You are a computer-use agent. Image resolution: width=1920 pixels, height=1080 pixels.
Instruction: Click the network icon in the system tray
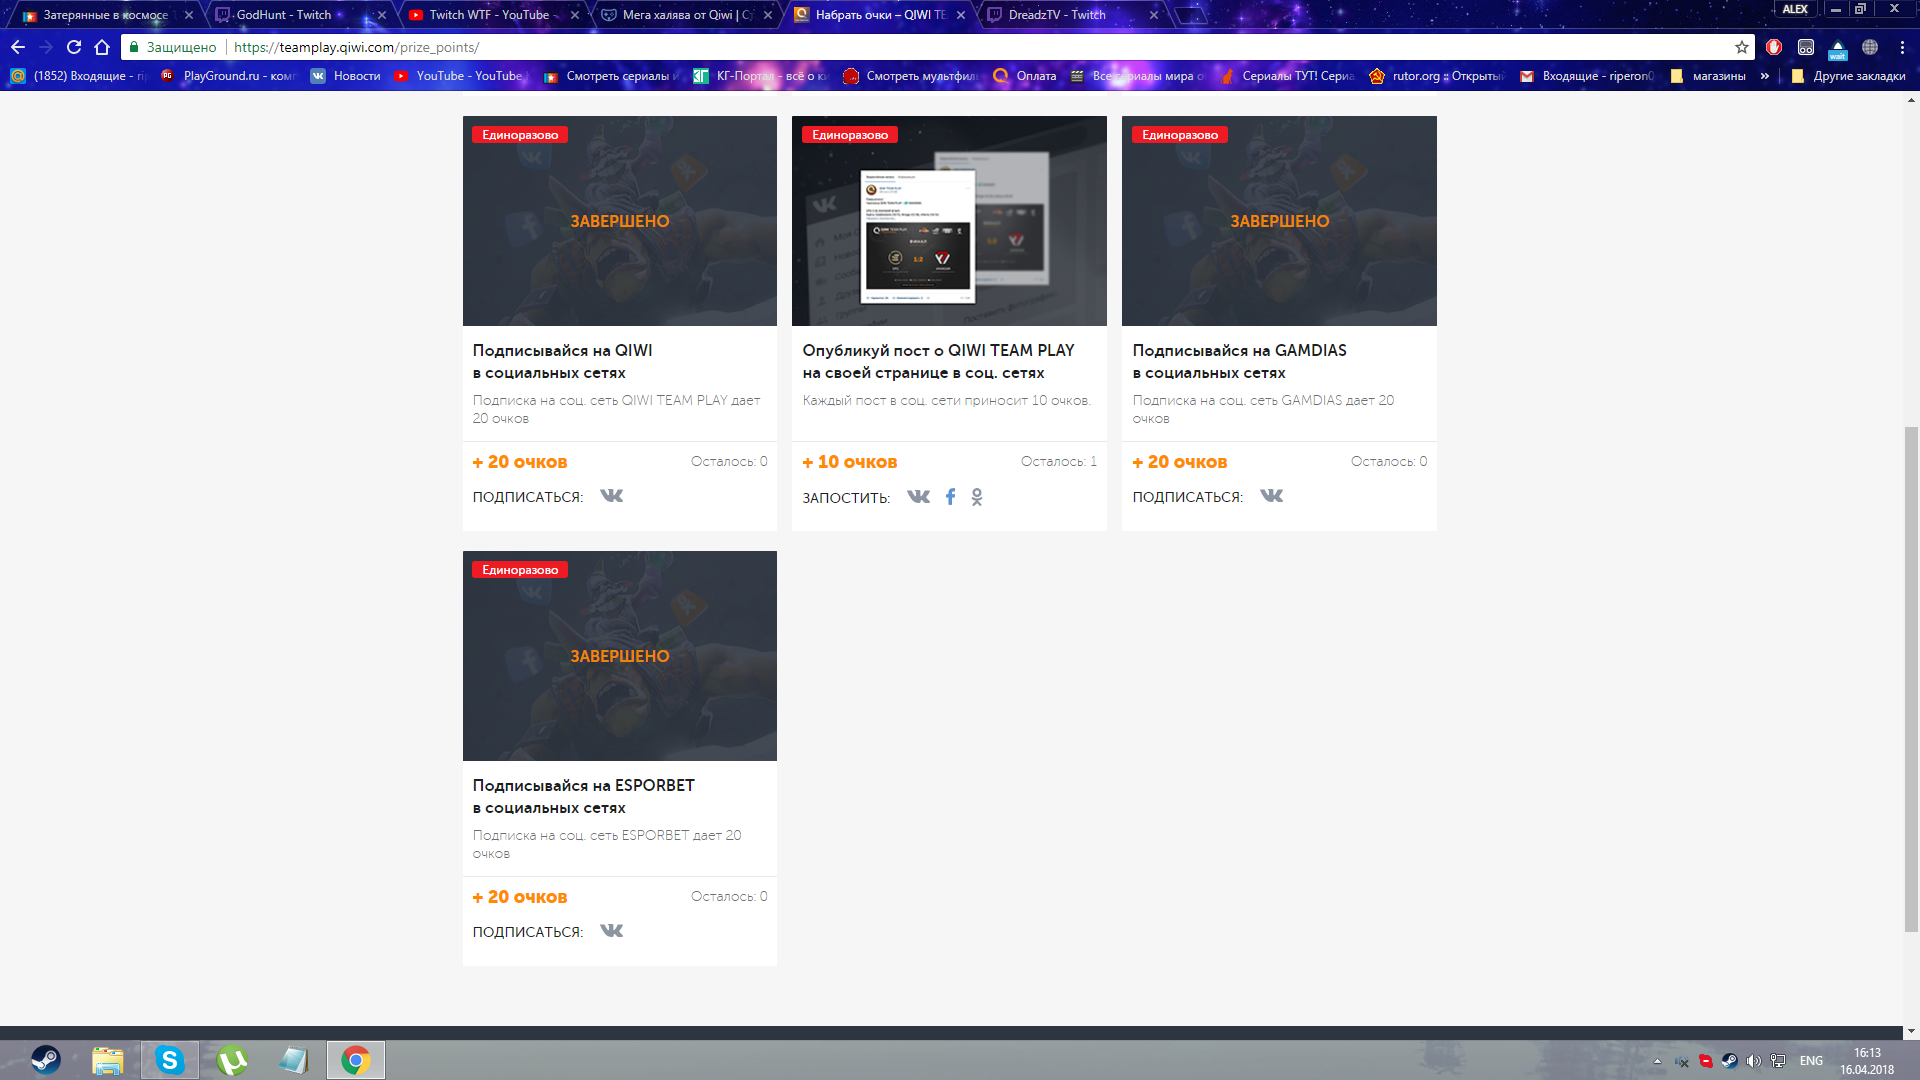point(1778,1061)
